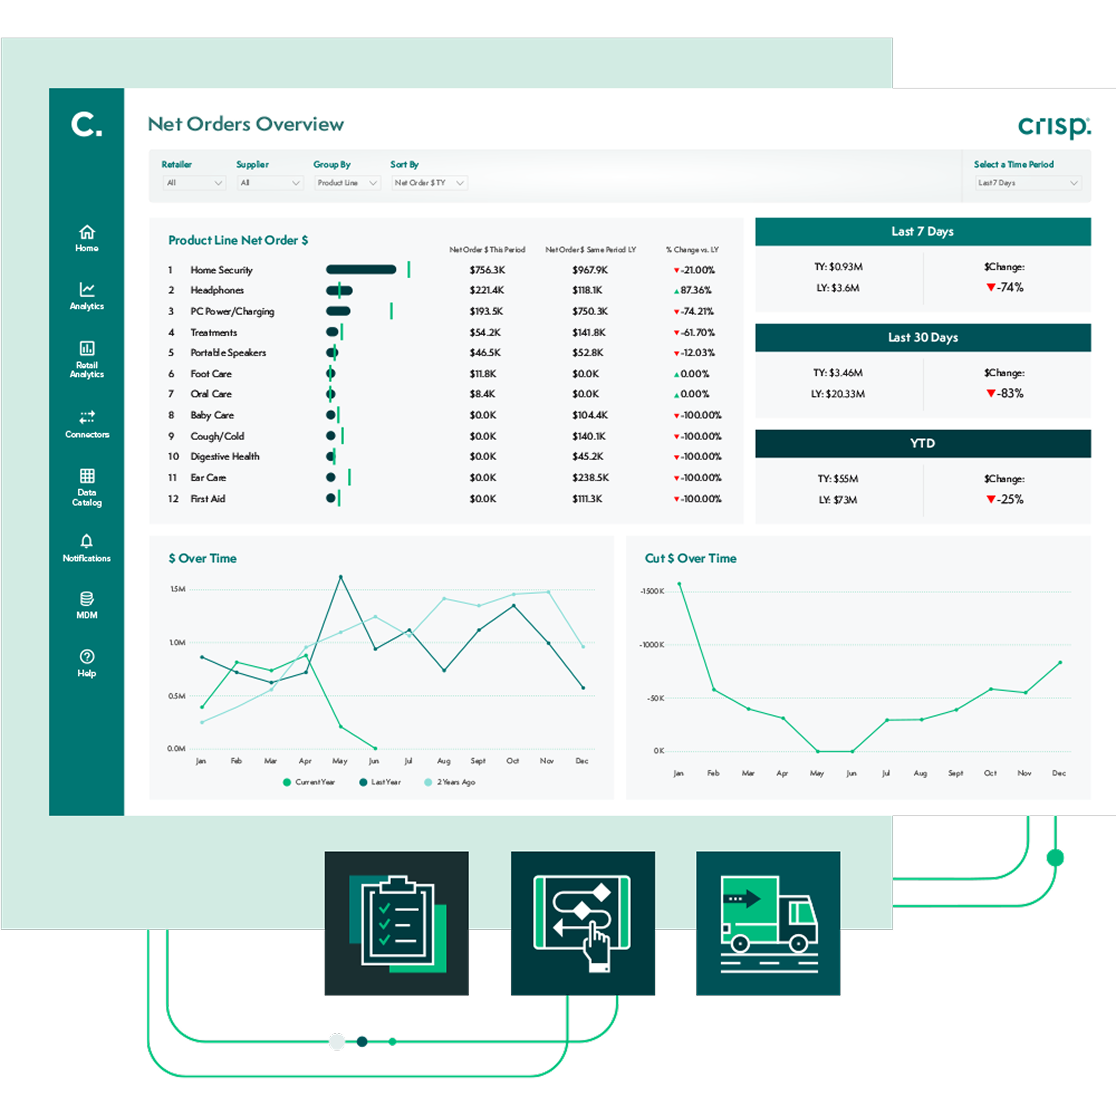This screenshot has width=1116, height=1116.
Task: Select the Home Security product row
Action: 221,270
